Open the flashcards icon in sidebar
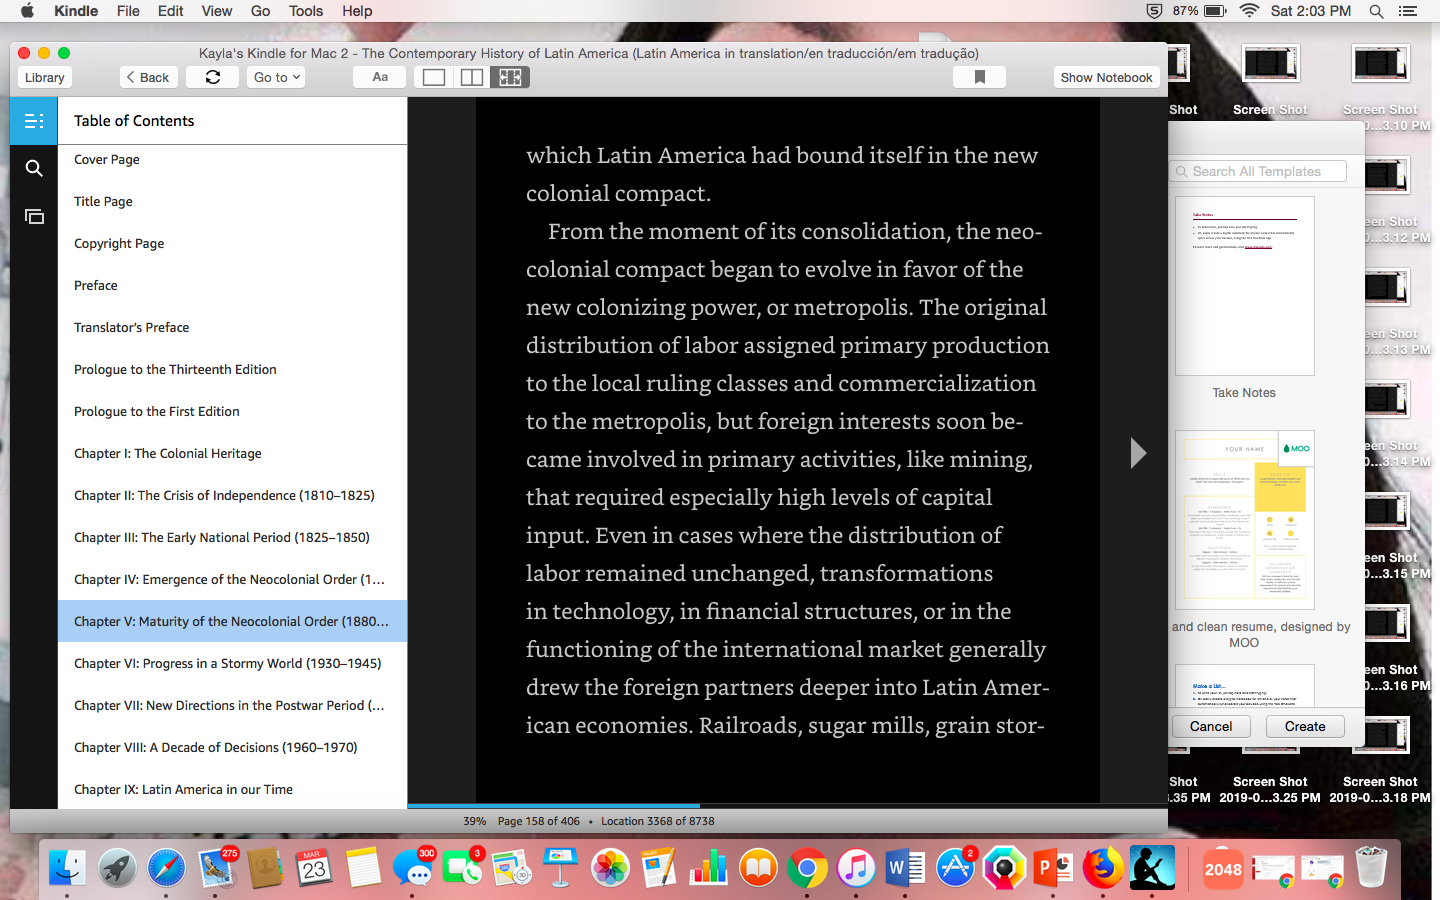This screenshot has width=1440, height=900. coord(34,216)
